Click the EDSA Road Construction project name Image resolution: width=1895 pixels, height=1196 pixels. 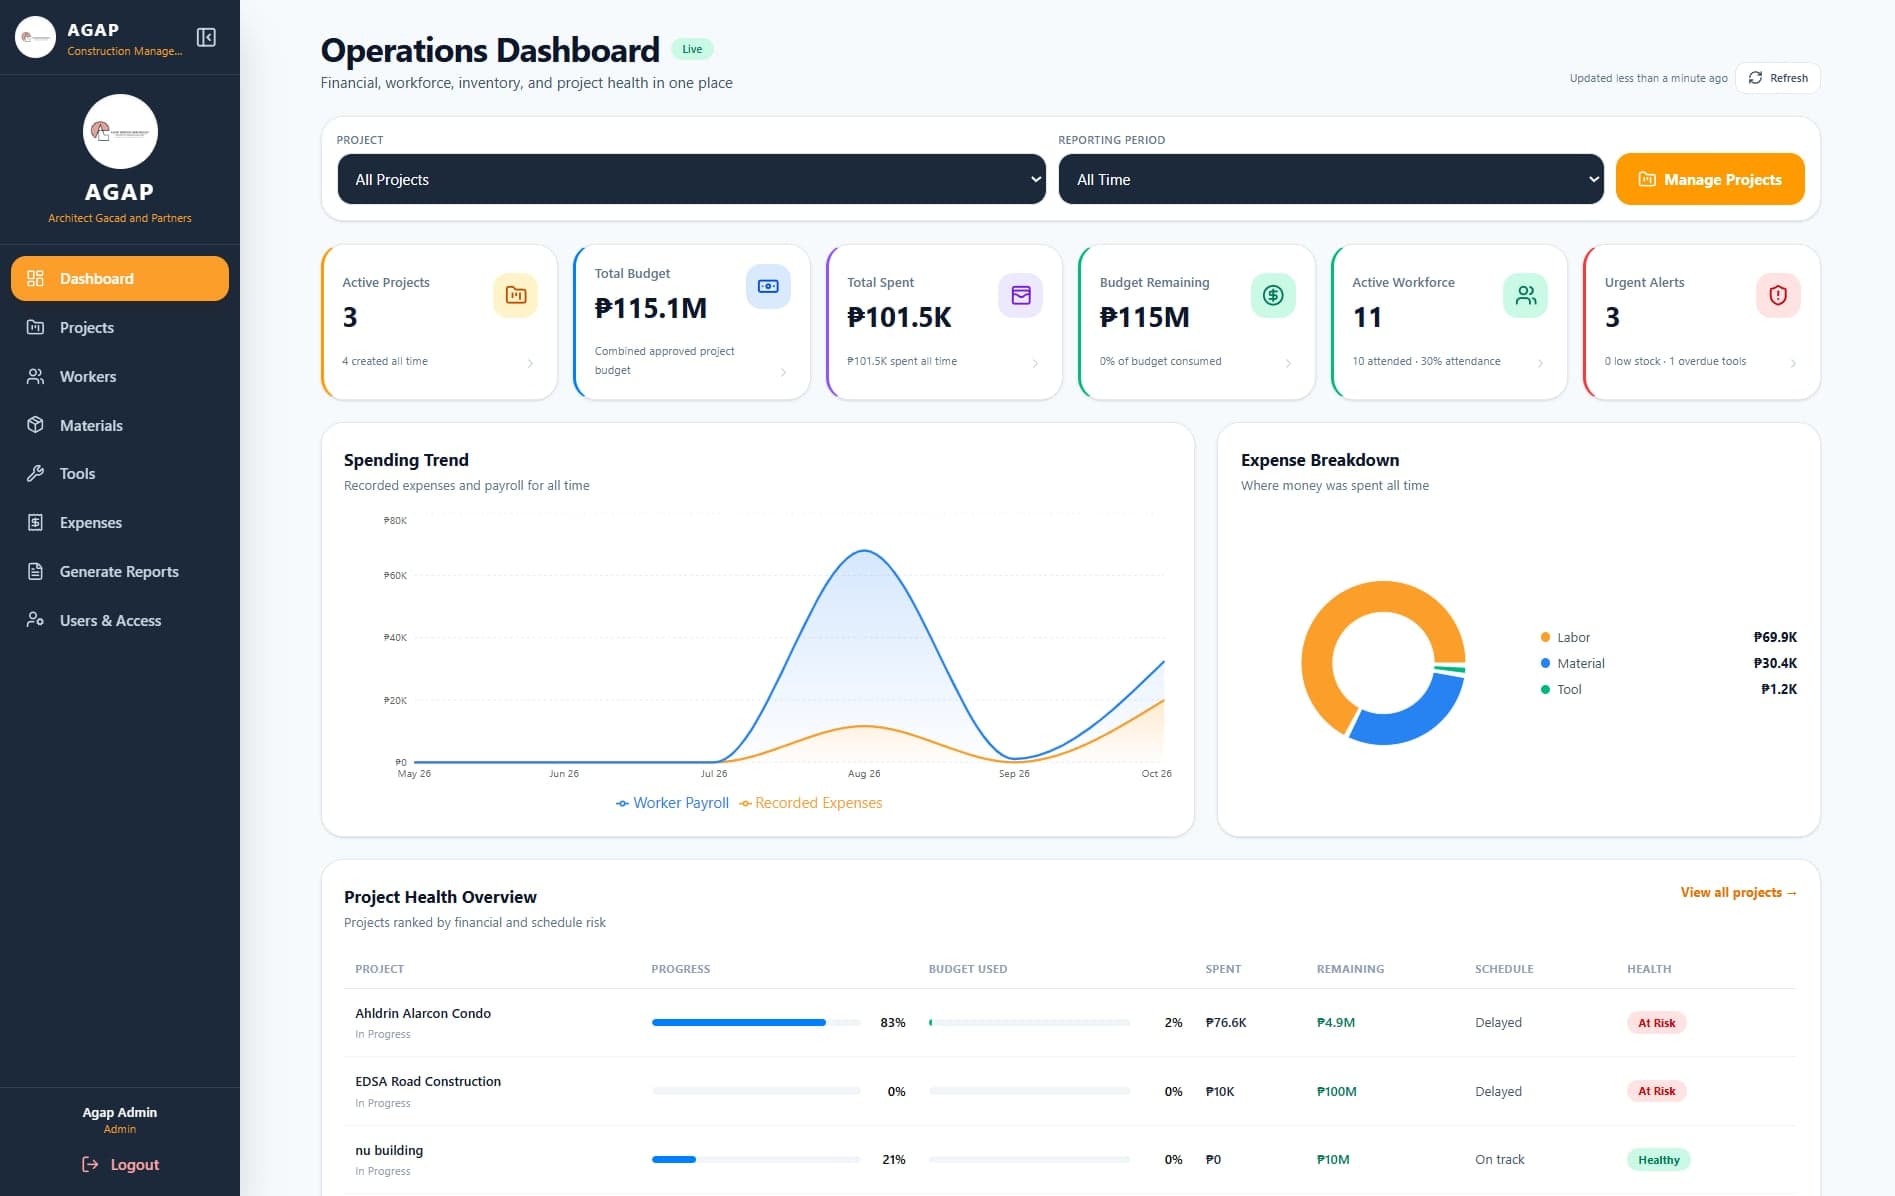click(x=428, y=1081)
